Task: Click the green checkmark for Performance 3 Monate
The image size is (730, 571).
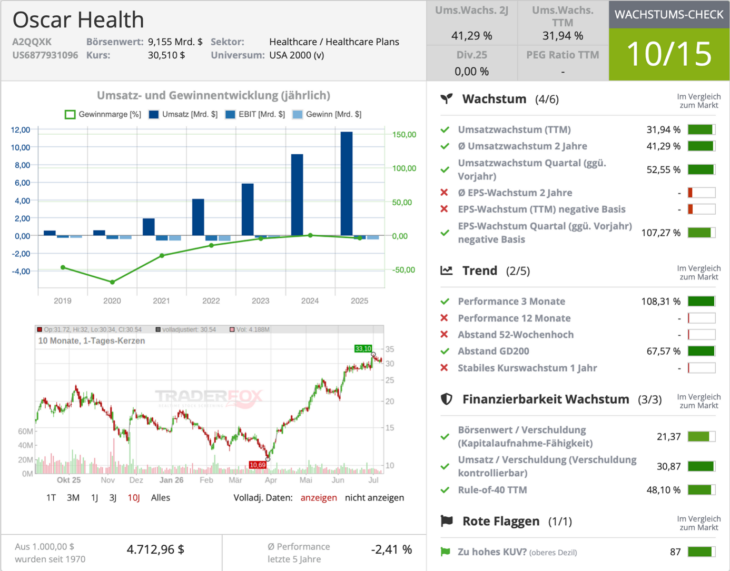Action: [445, 301]
